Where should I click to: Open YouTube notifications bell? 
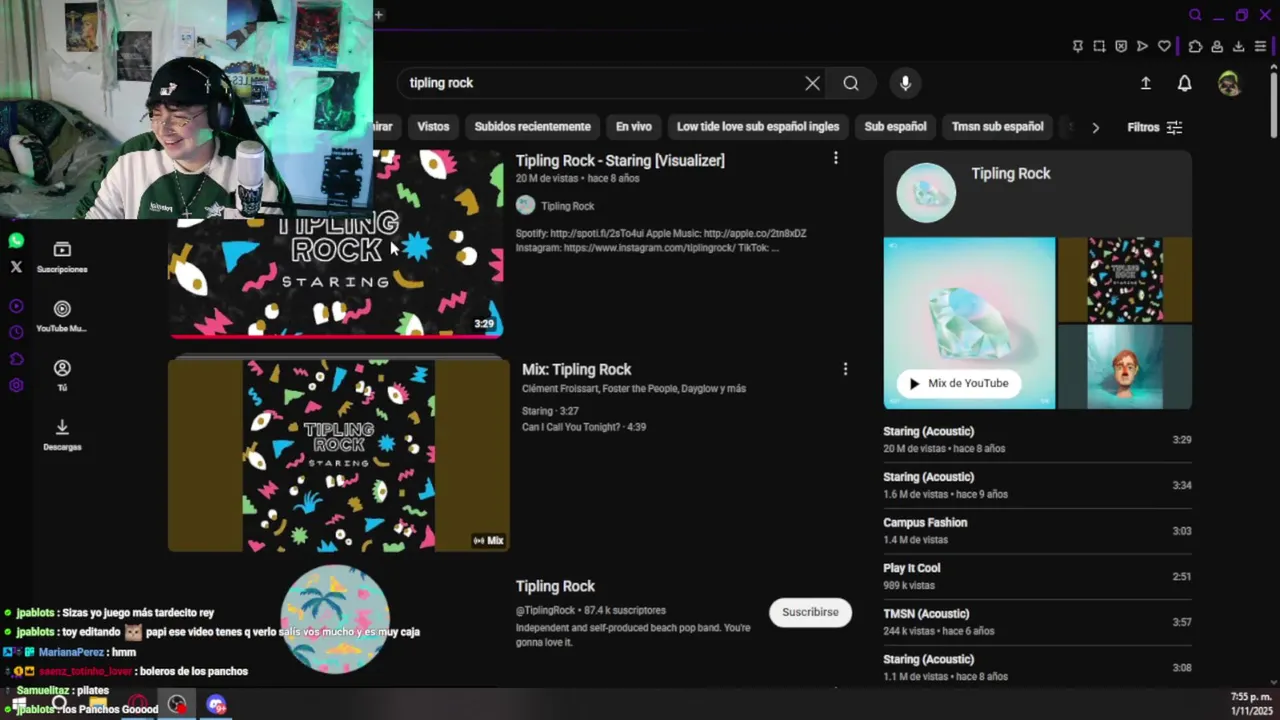[1184, 84]
